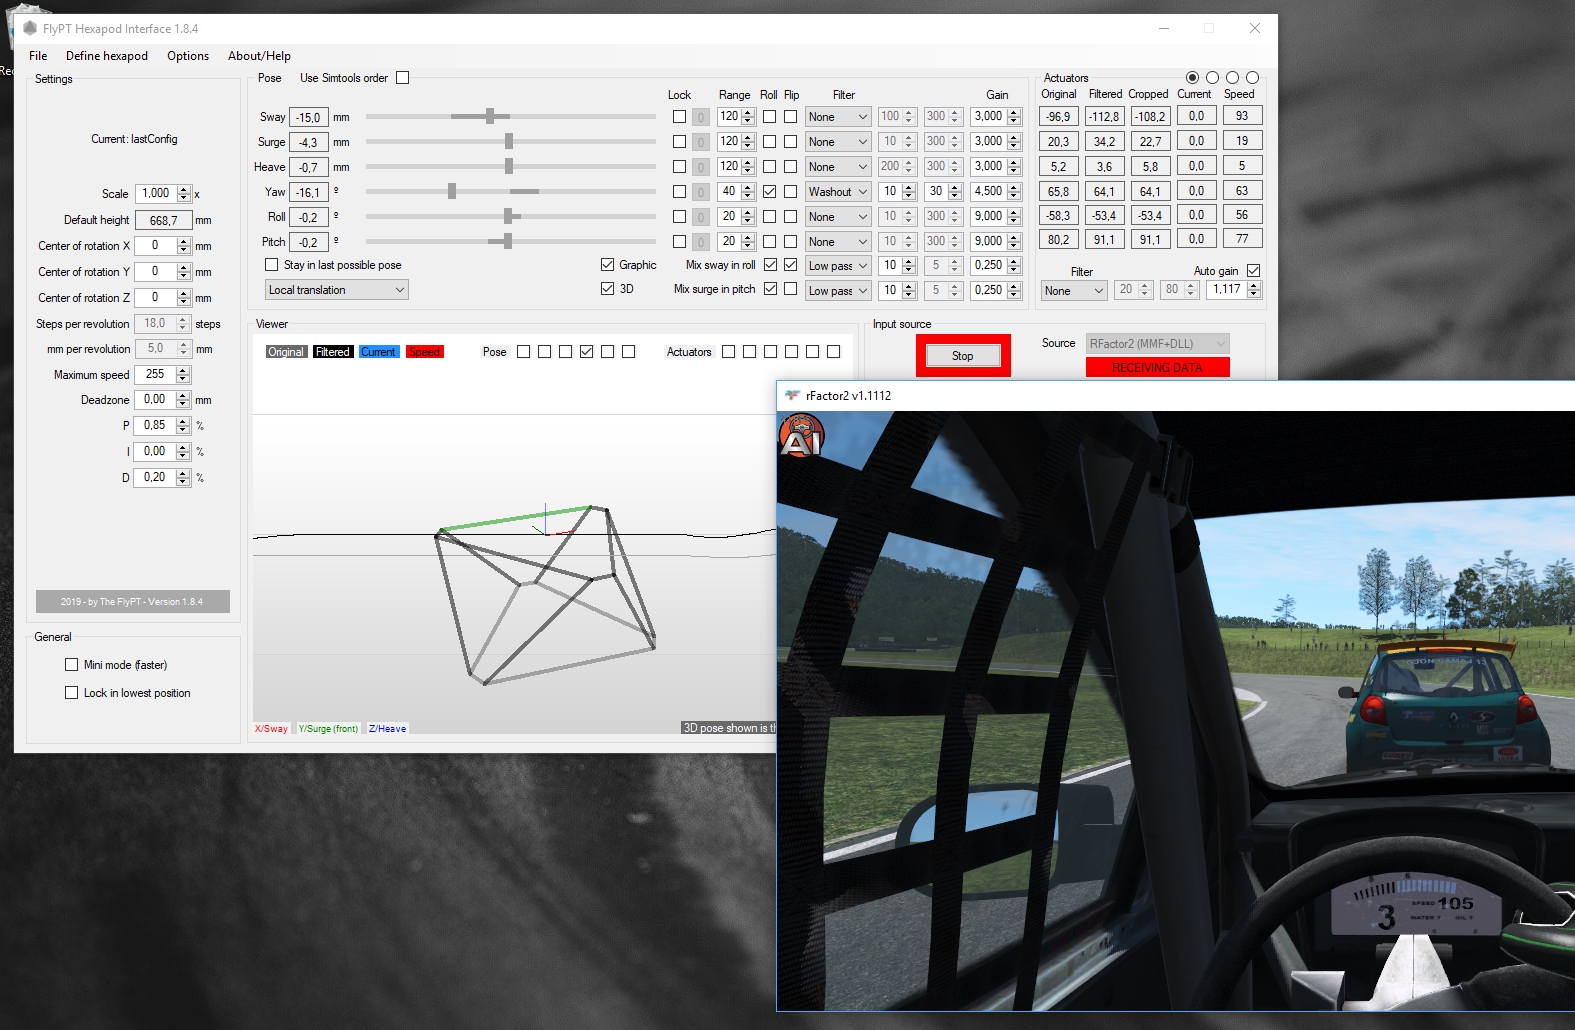Increase the Scale value with up arrow

click(x=183, y=189)
